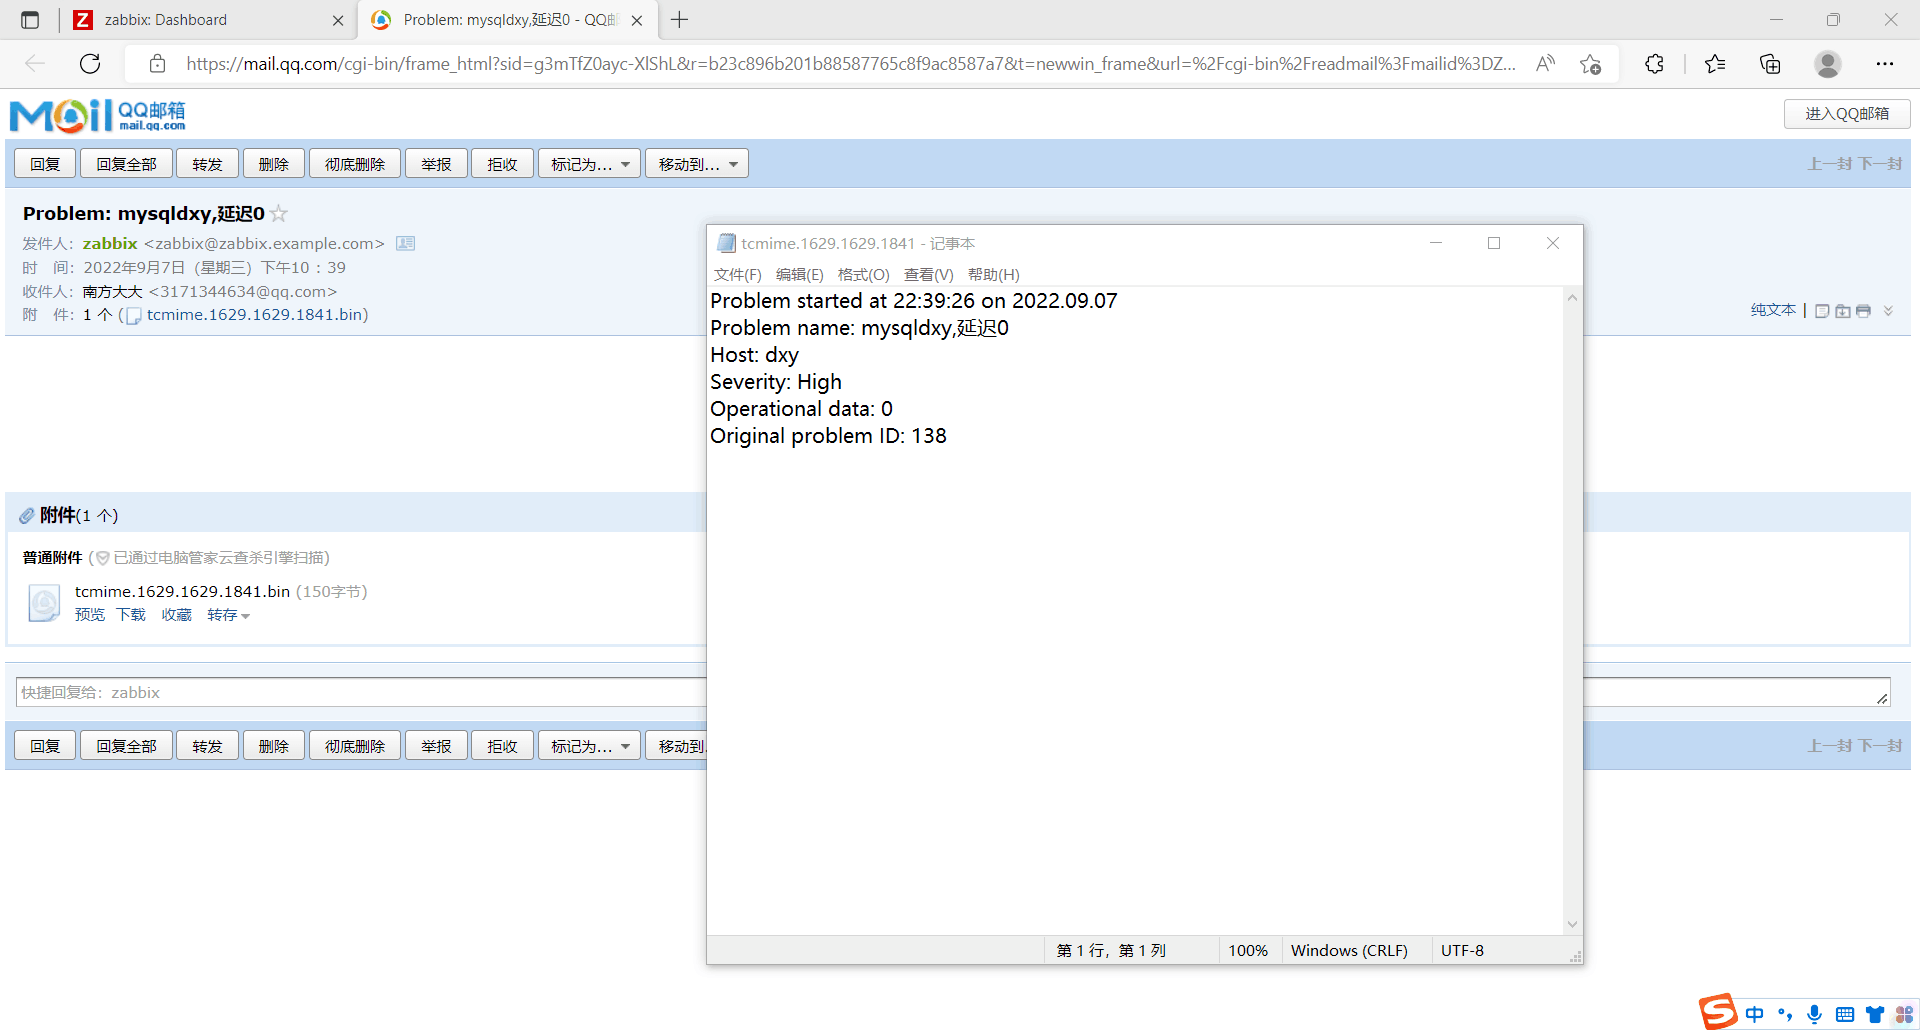Viewport: 1920px width, 1030px height.
Task: Click the Sogou input method S logo
Action: 1718,1012
